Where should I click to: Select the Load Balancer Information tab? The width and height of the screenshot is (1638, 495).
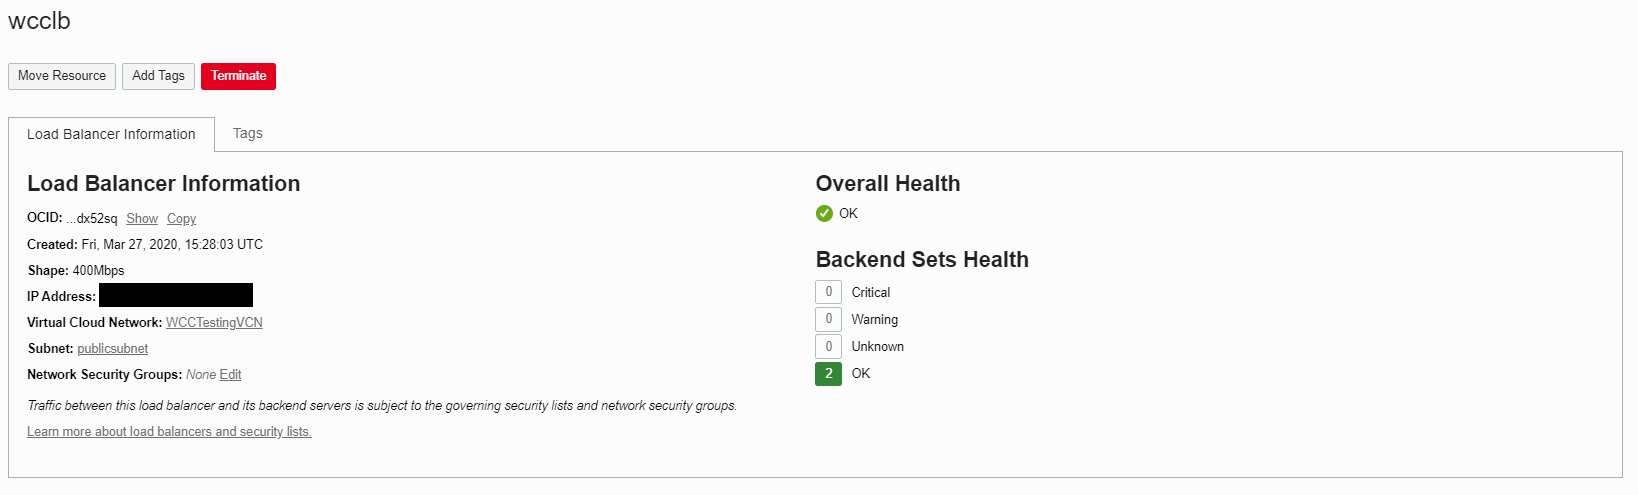(x=111, y=134)
